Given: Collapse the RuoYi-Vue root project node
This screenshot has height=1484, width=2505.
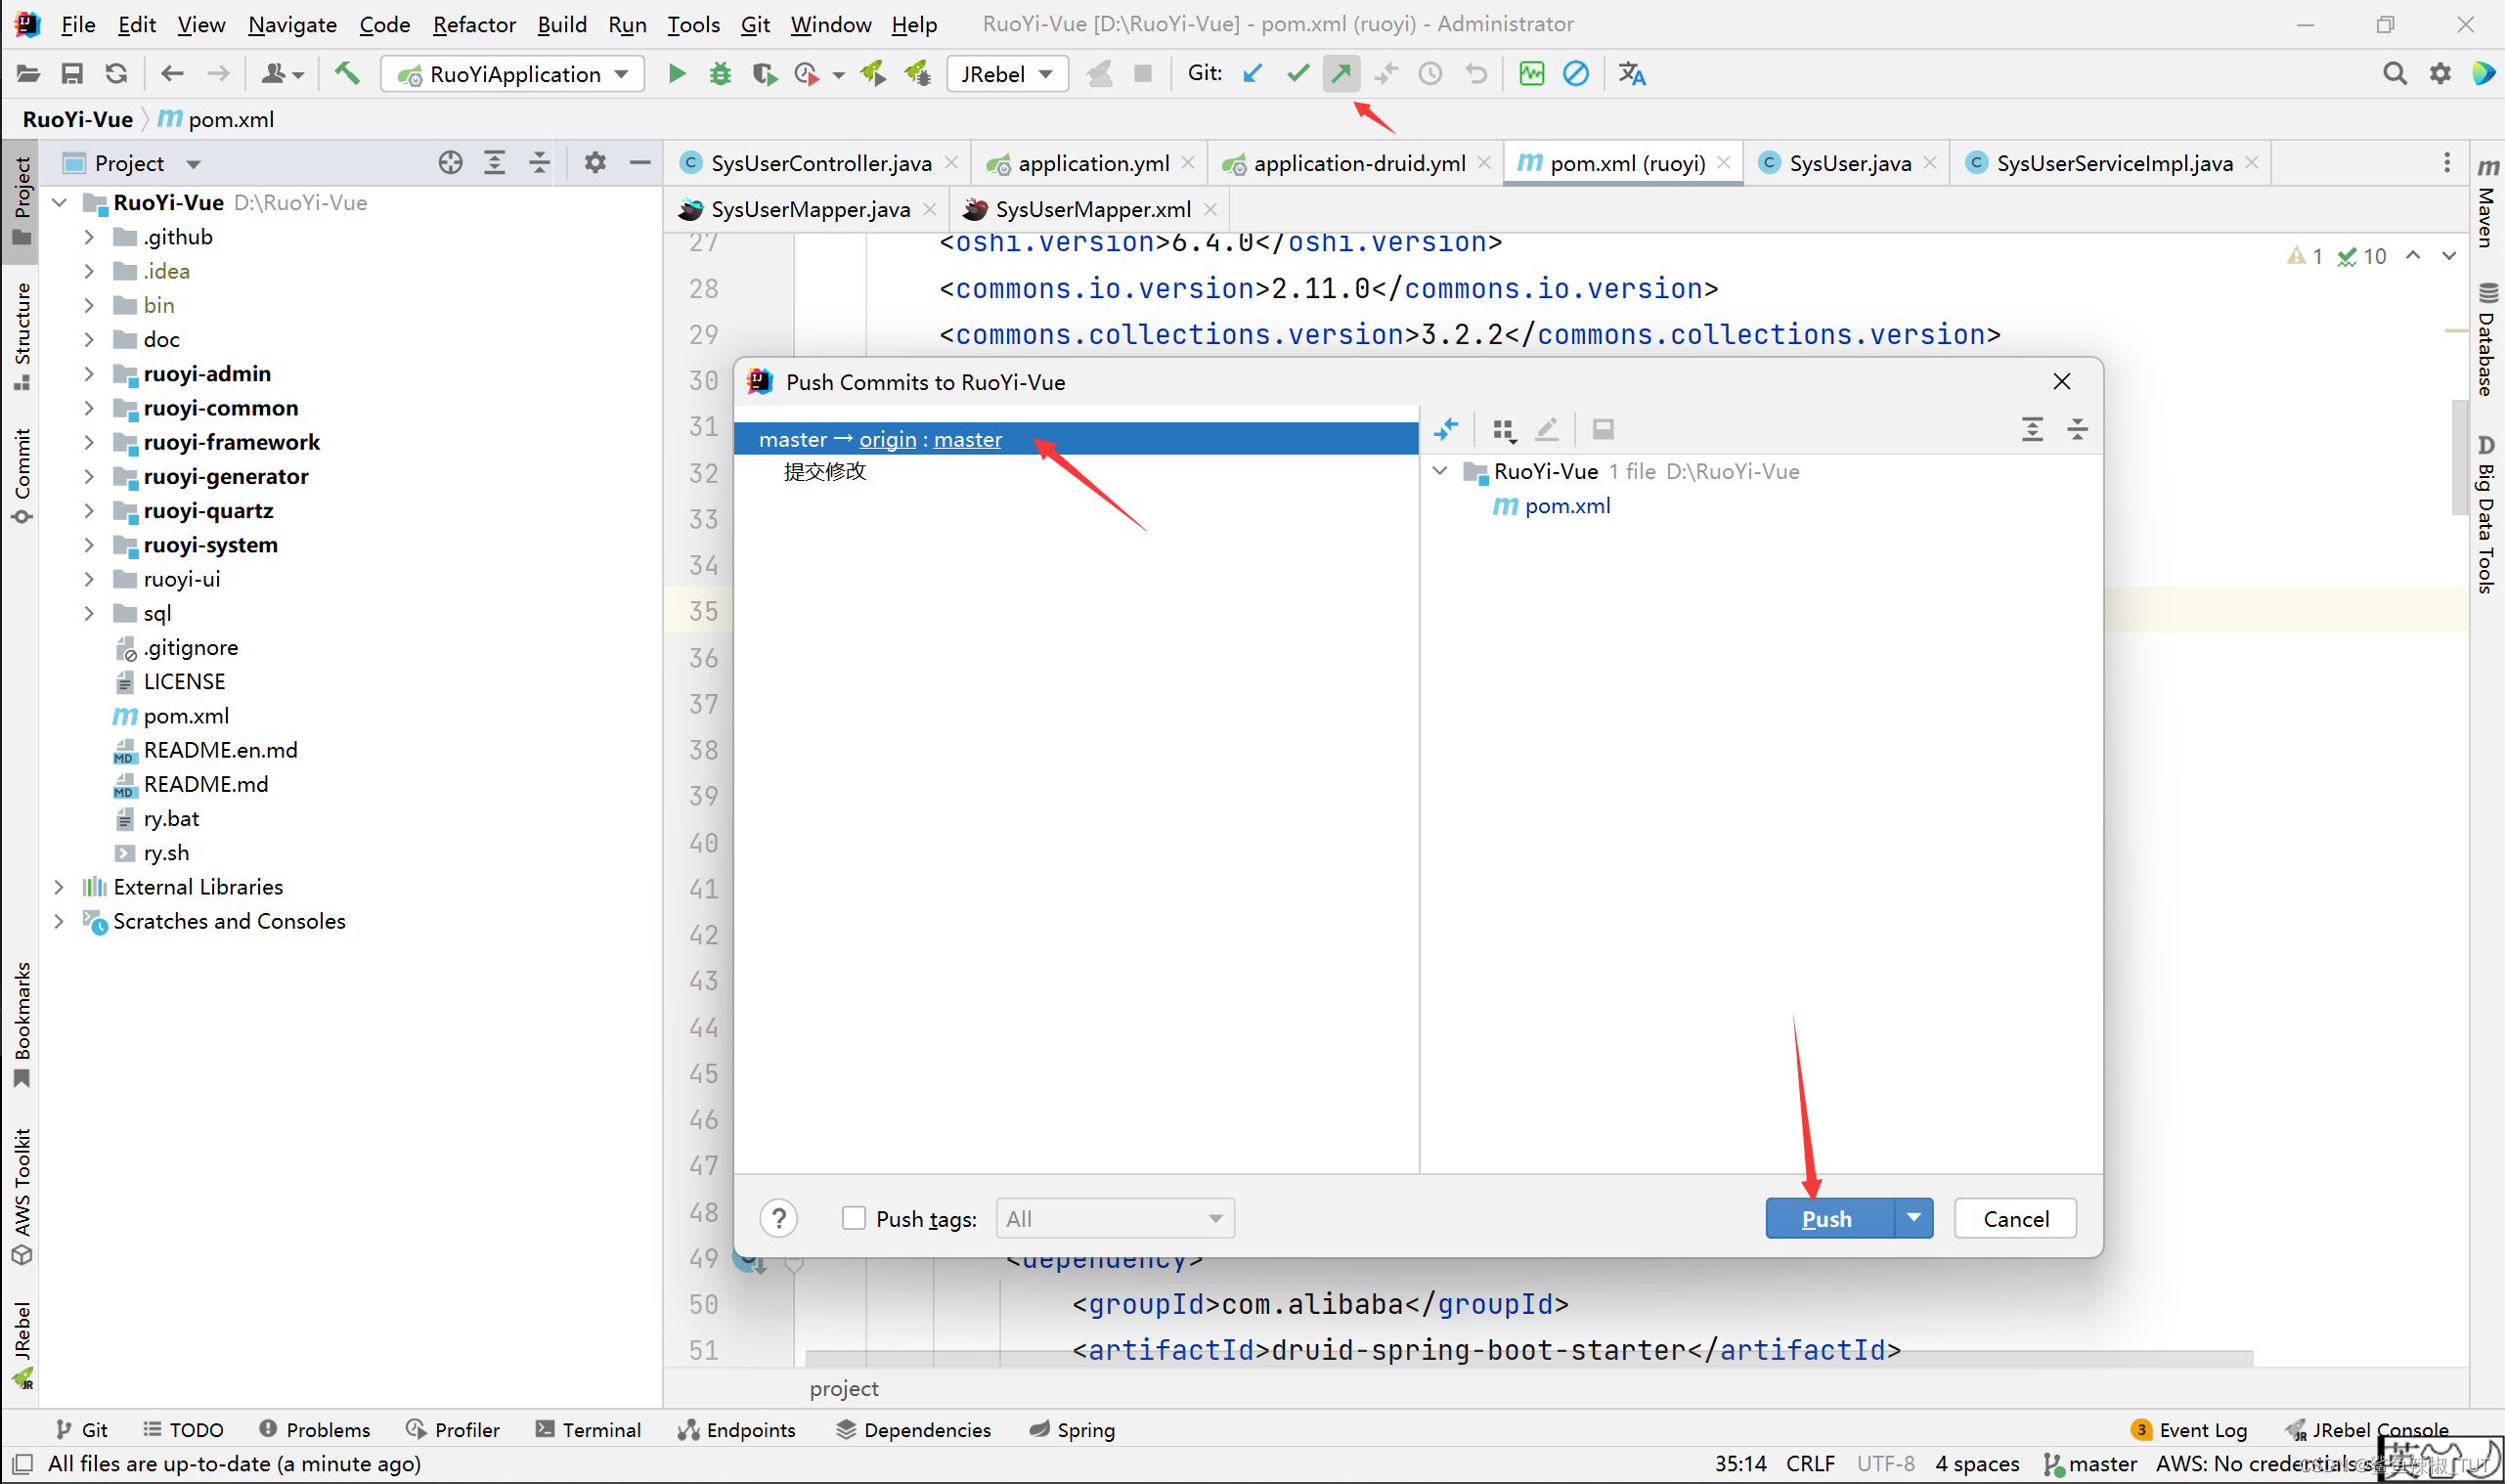Looking at the screenshot, I should point(59,203).
